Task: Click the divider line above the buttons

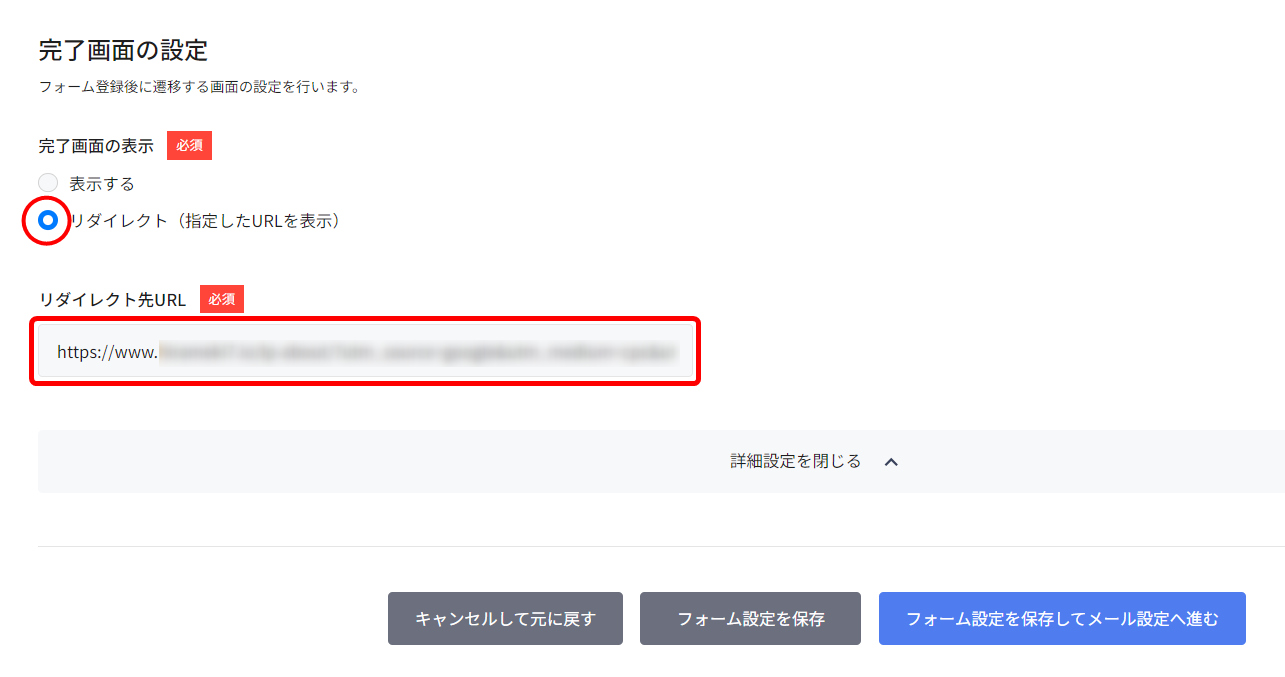Action: 660,546
